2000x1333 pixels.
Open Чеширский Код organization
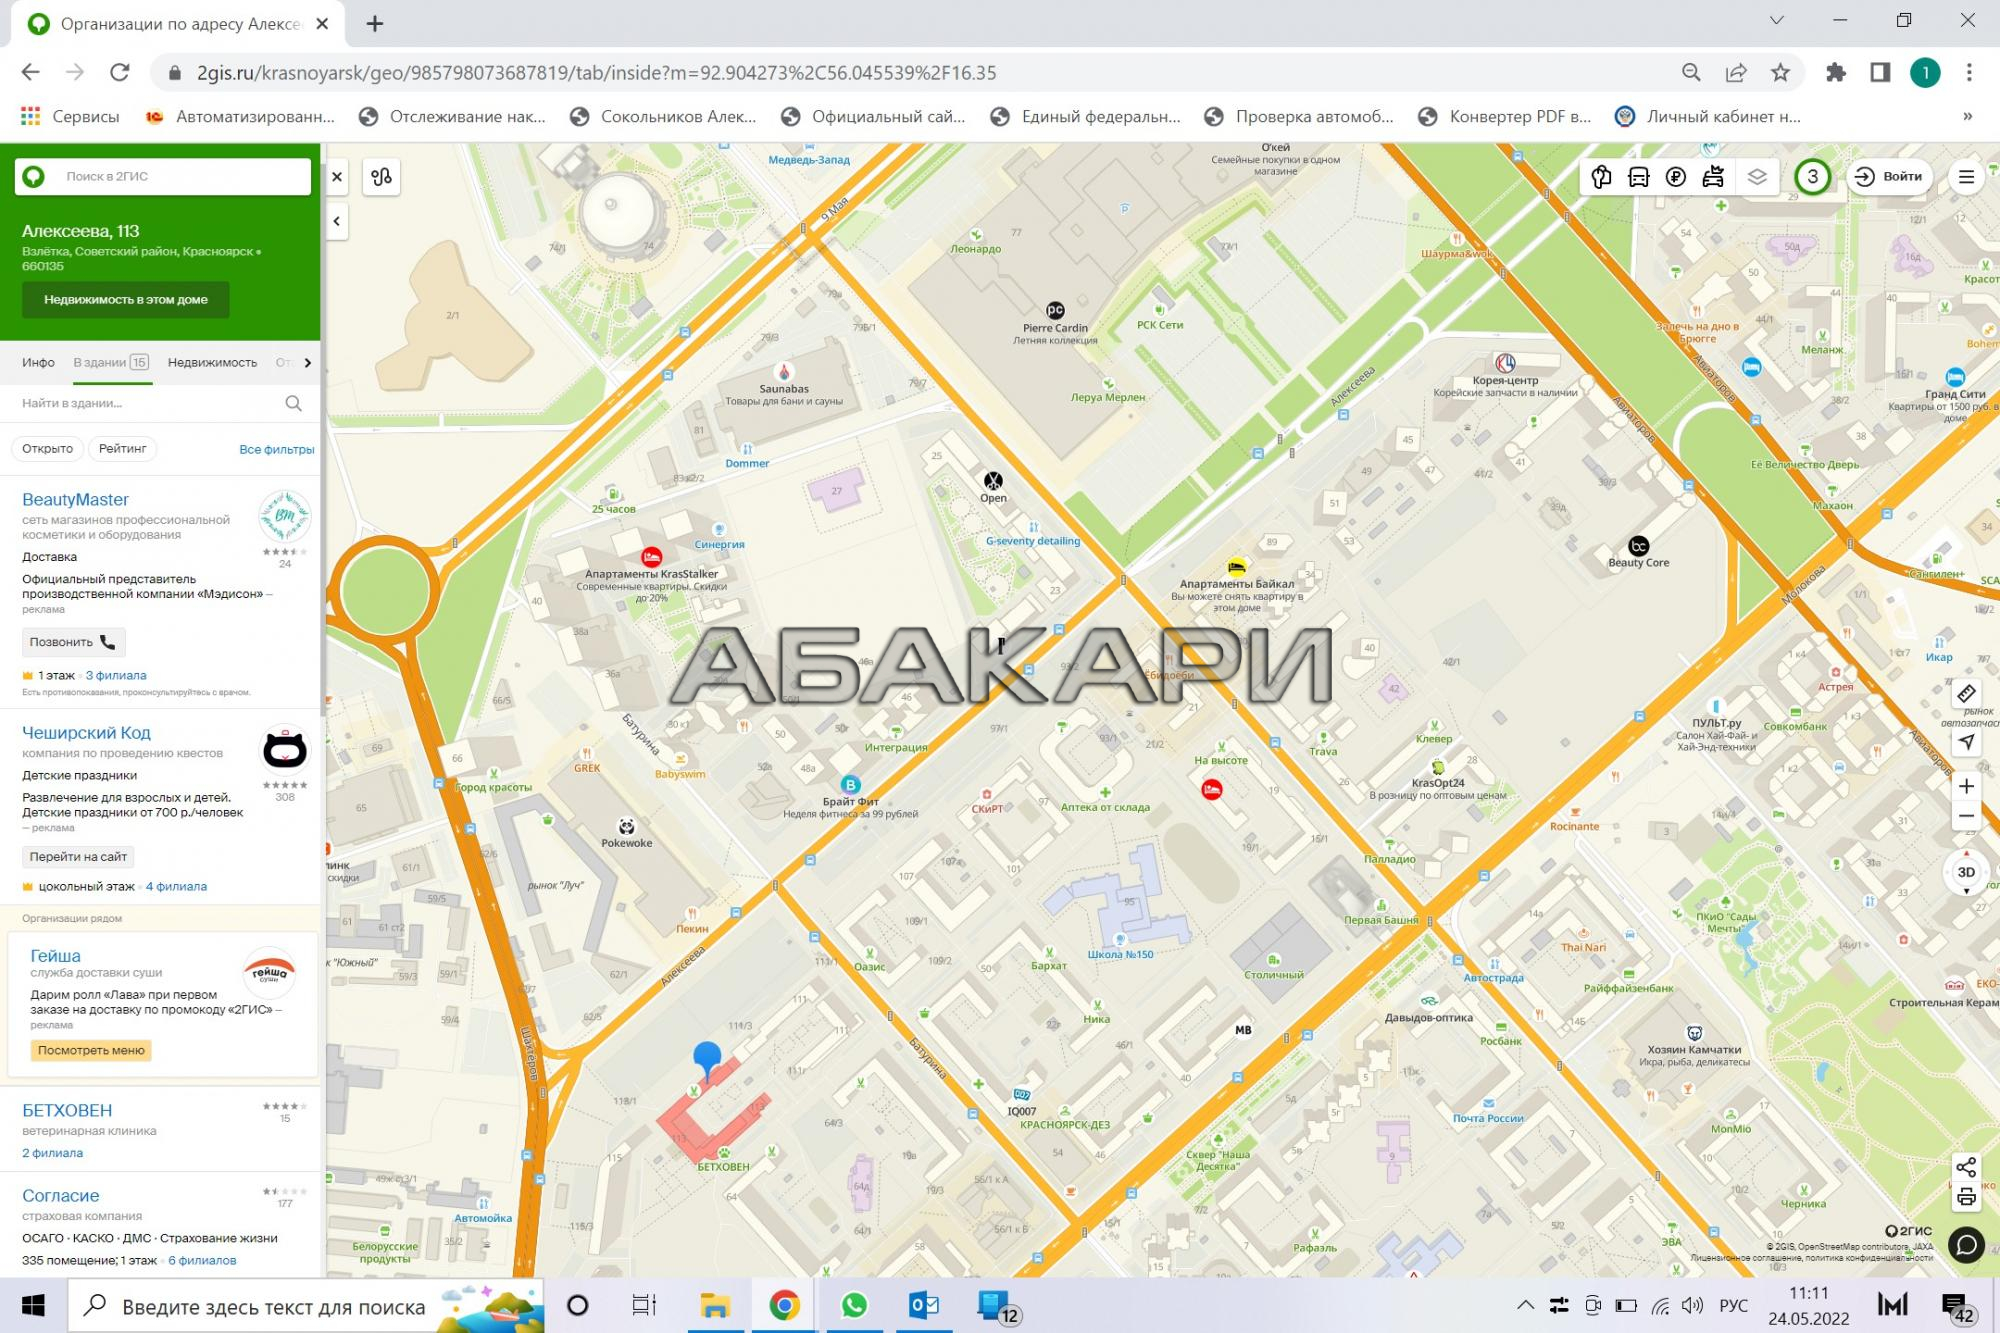[x=86, y=732]
